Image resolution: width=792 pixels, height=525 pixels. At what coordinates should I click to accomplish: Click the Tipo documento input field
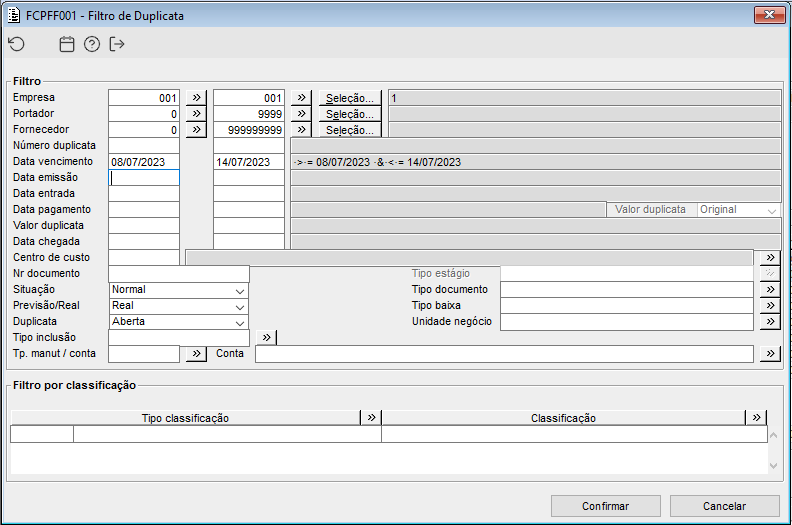tap(627, 290)
